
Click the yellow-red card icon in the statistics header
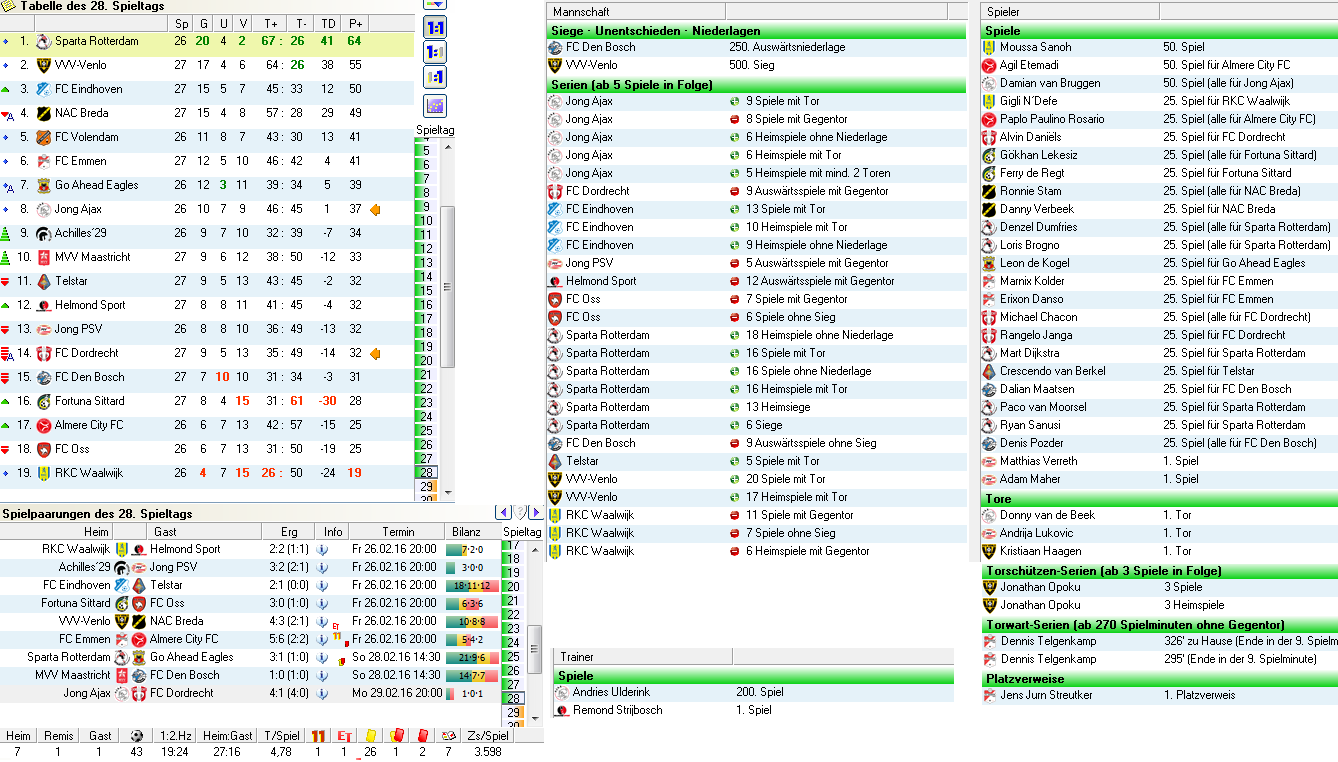click(x=396, y=735)
